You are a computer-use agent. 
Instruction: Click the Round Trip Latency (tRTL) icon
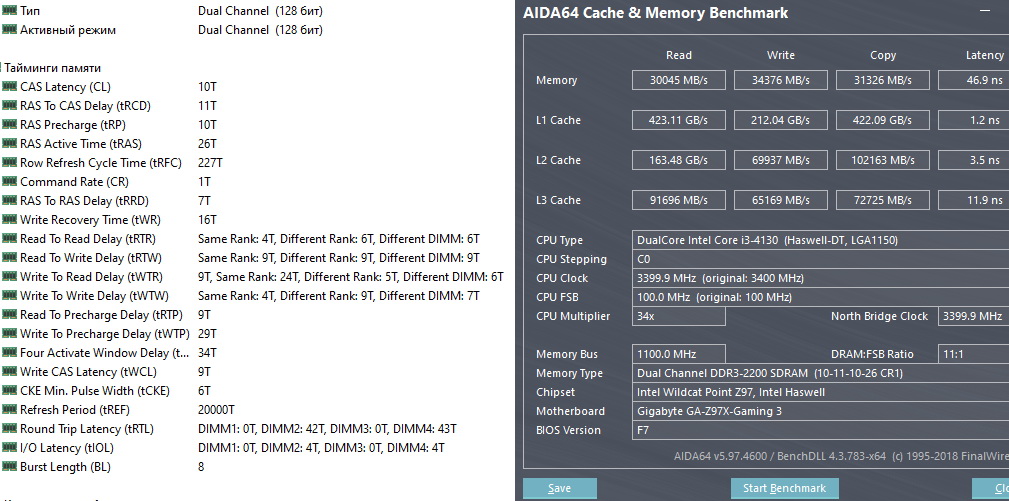click(10, 429)
